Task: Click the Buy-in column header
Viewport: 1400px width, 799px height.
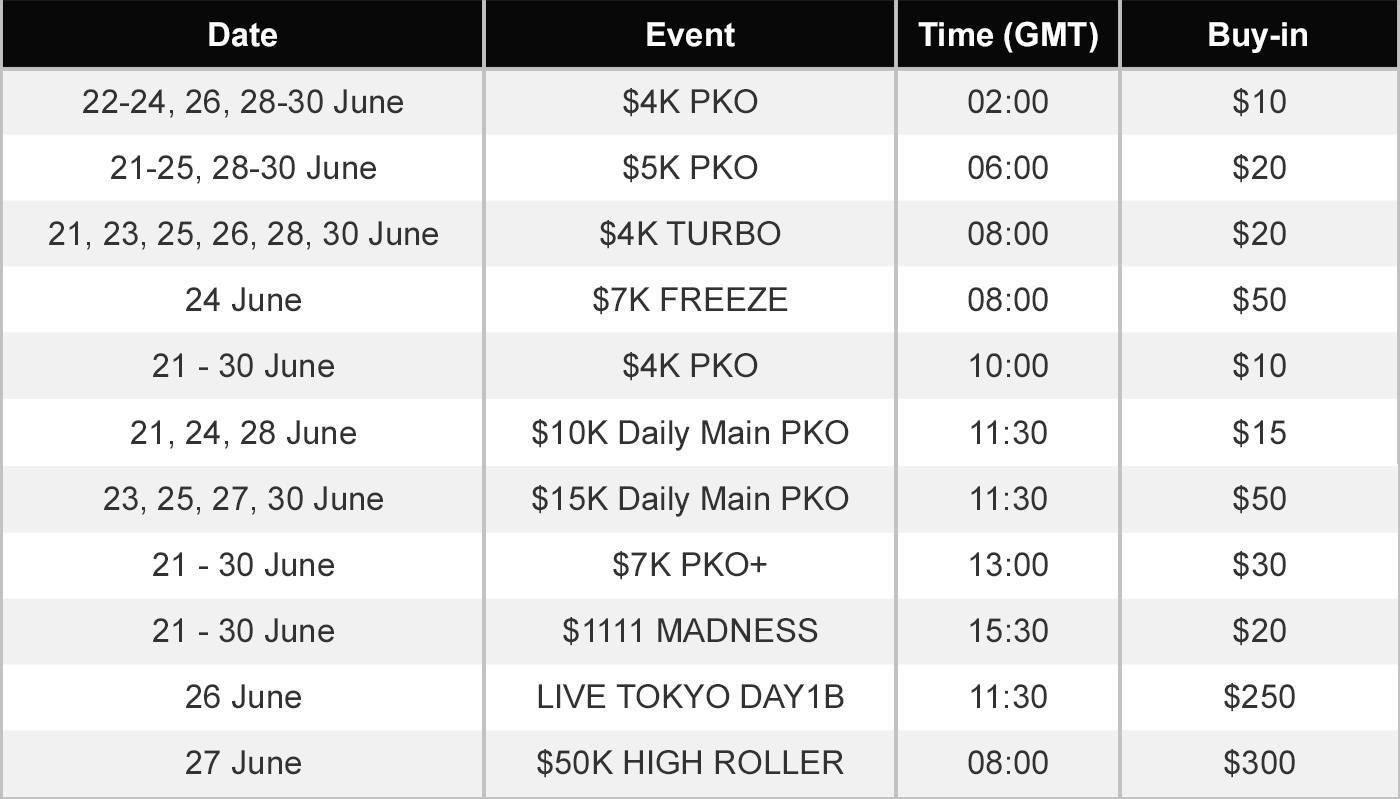Action: point(1258,35)
